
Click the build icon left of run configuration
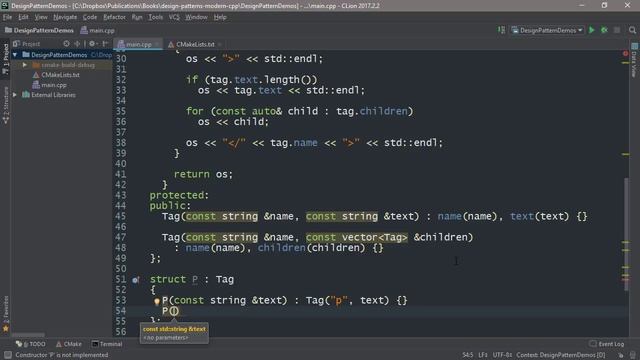[501, 30]
